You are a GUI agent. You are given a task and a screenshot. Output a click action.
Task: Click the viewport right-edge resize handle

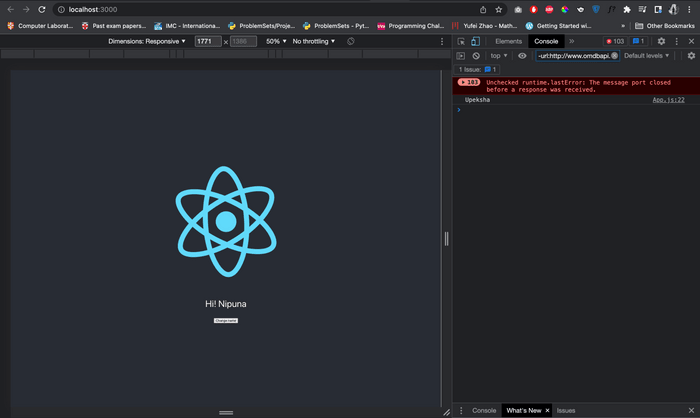(x=446, y=239)
